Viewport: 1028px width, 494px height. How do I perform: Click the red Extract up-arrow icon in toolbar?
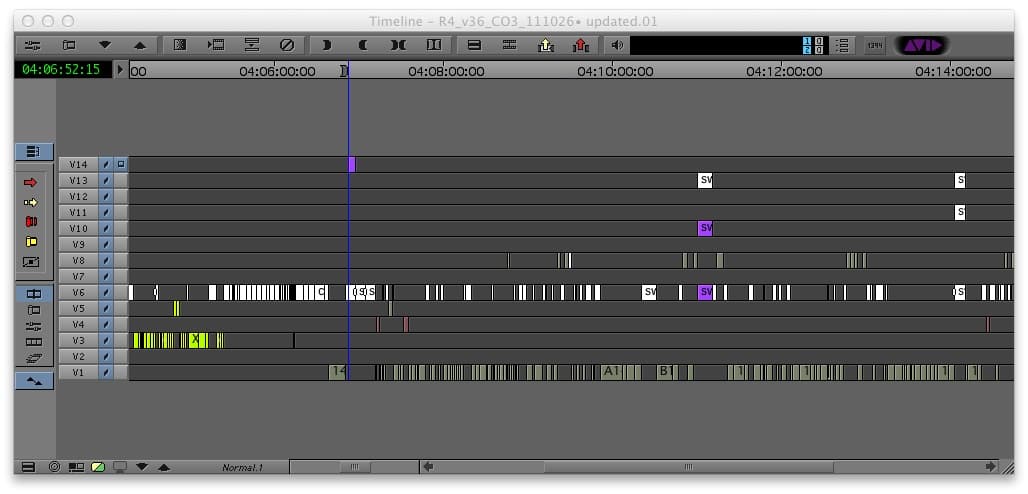coord(580,45)
